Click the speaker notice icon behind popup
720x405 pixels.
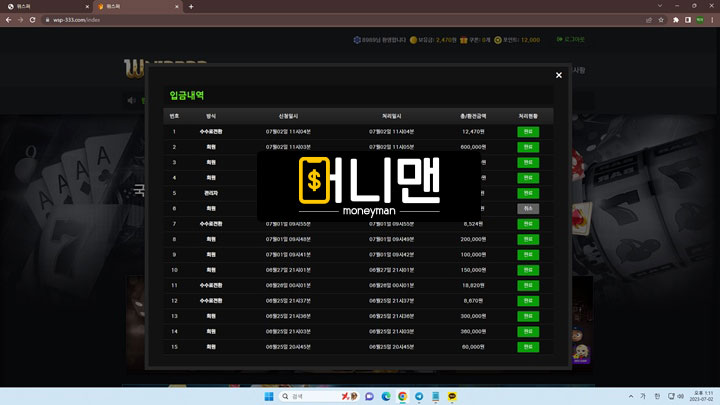tap(131, 100)
